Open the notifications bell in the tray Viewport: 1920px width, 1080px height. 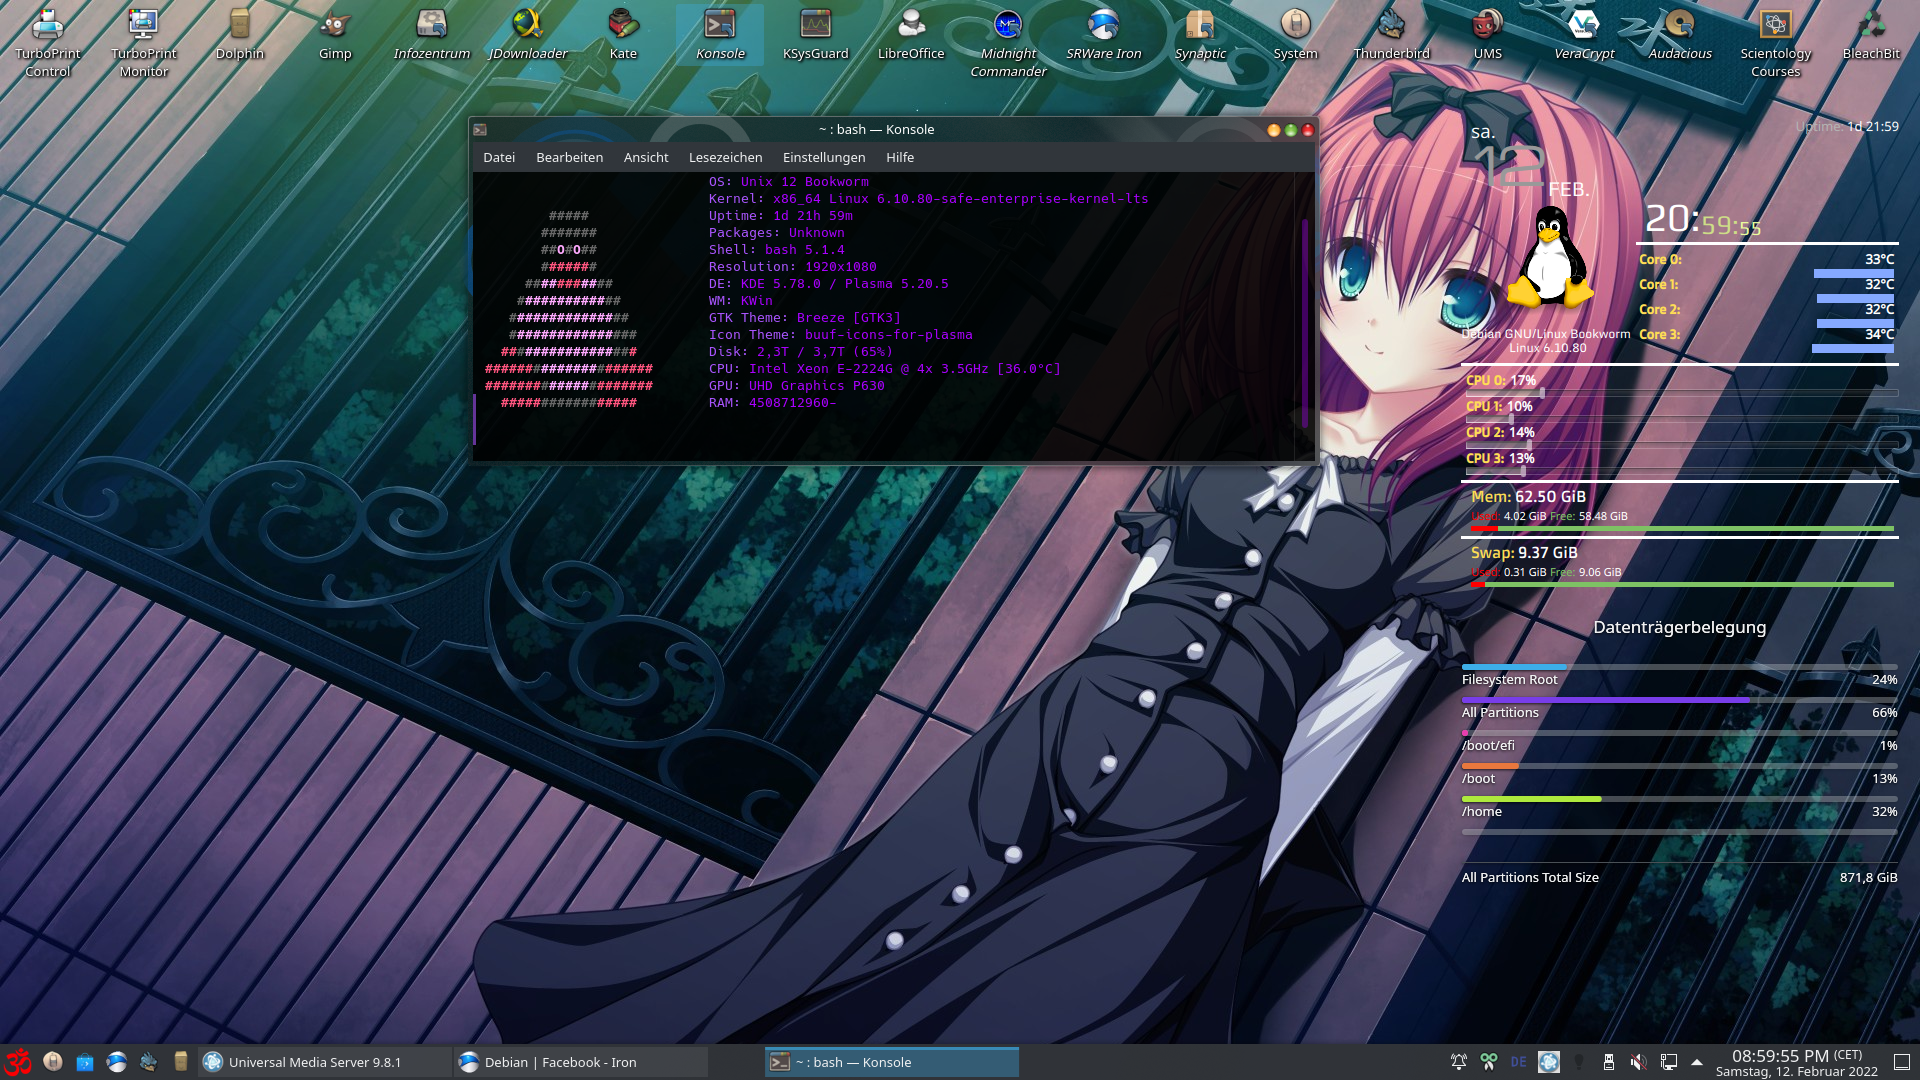click(x=1461, y=1062)
